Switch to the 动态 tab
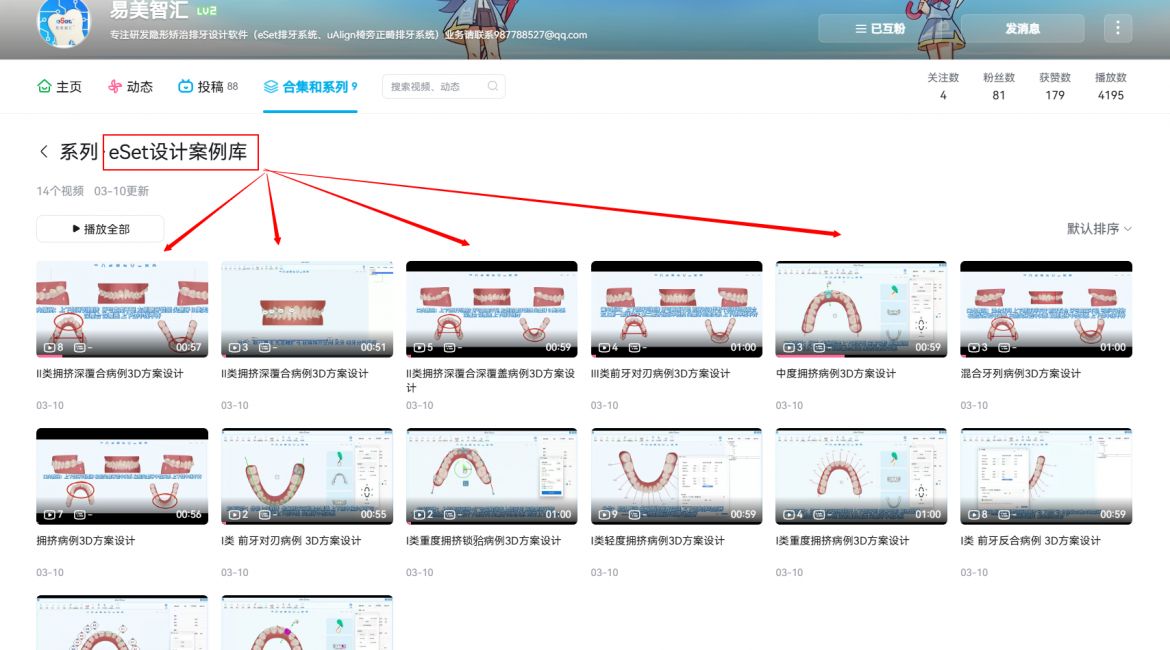The height and width of the screenshot is (650, 1170). [x=139, y=87]
